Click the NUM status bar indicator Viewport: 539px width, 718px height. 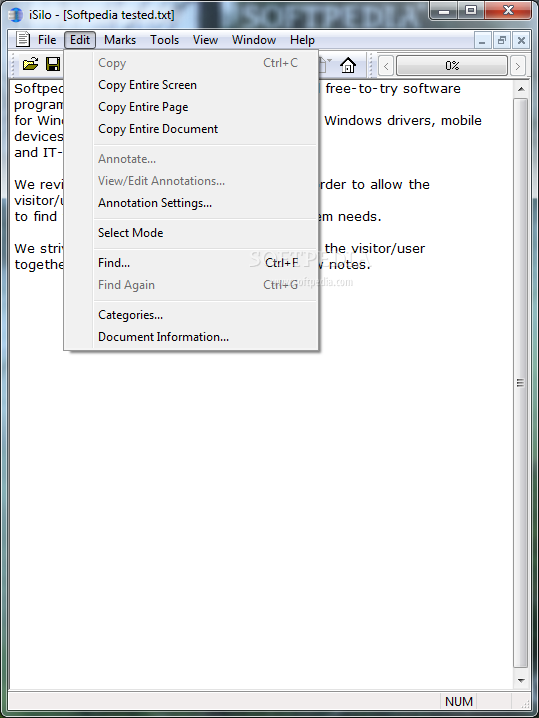pyautogui.click(x=458, y=702)
